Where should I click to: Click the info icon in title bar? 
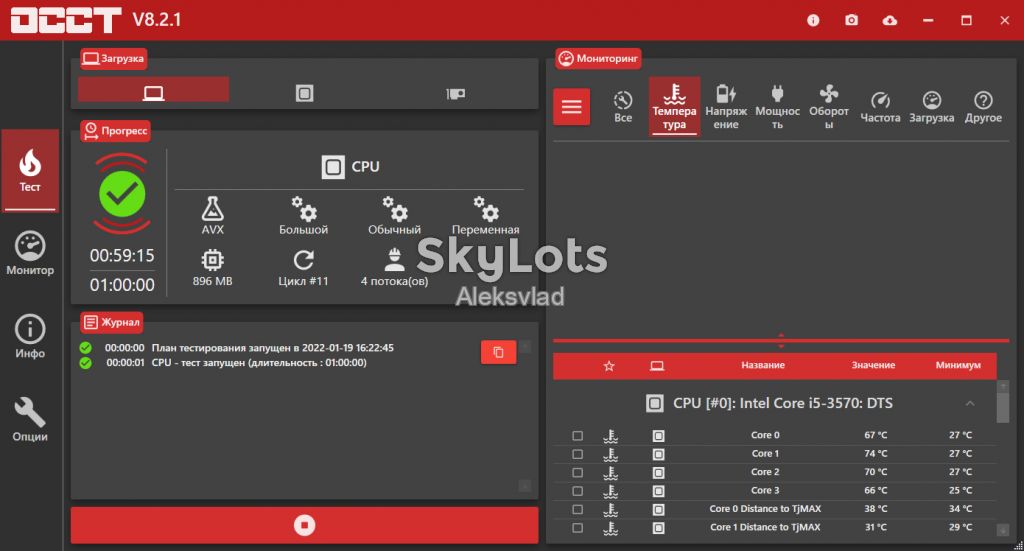click(813, 20)
